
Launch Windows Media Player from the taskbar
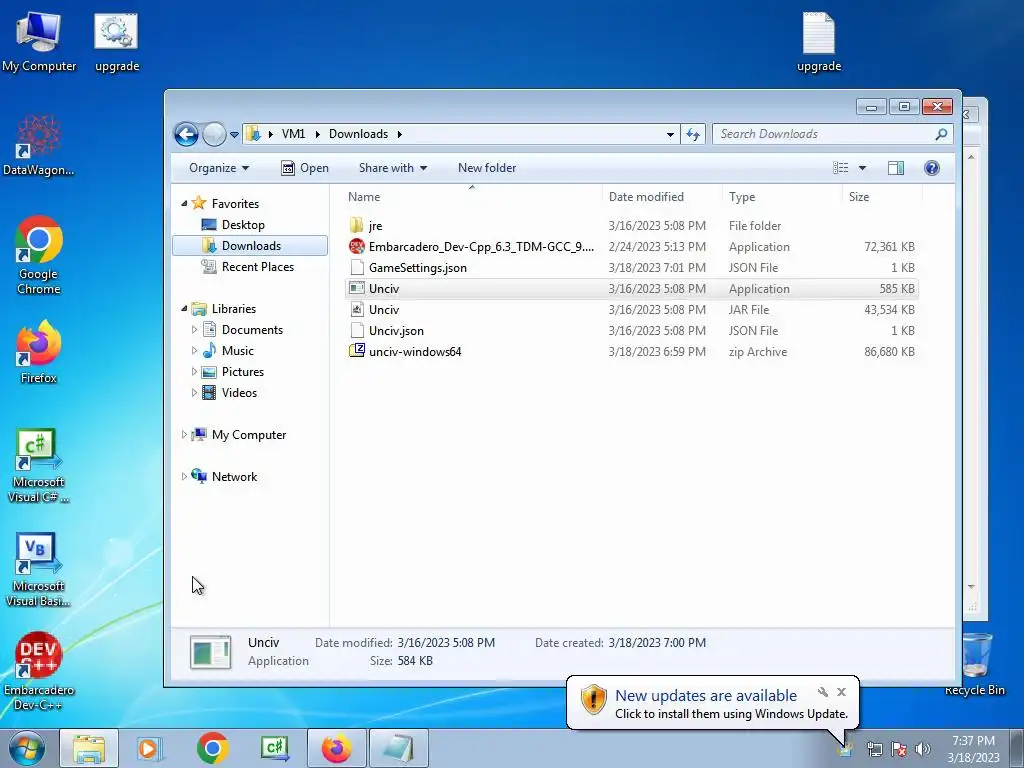pyautogui.click(x=150, y=748)
